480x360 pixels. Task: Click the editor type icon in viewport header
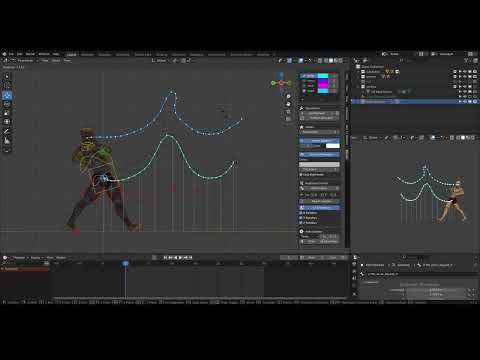5,60
